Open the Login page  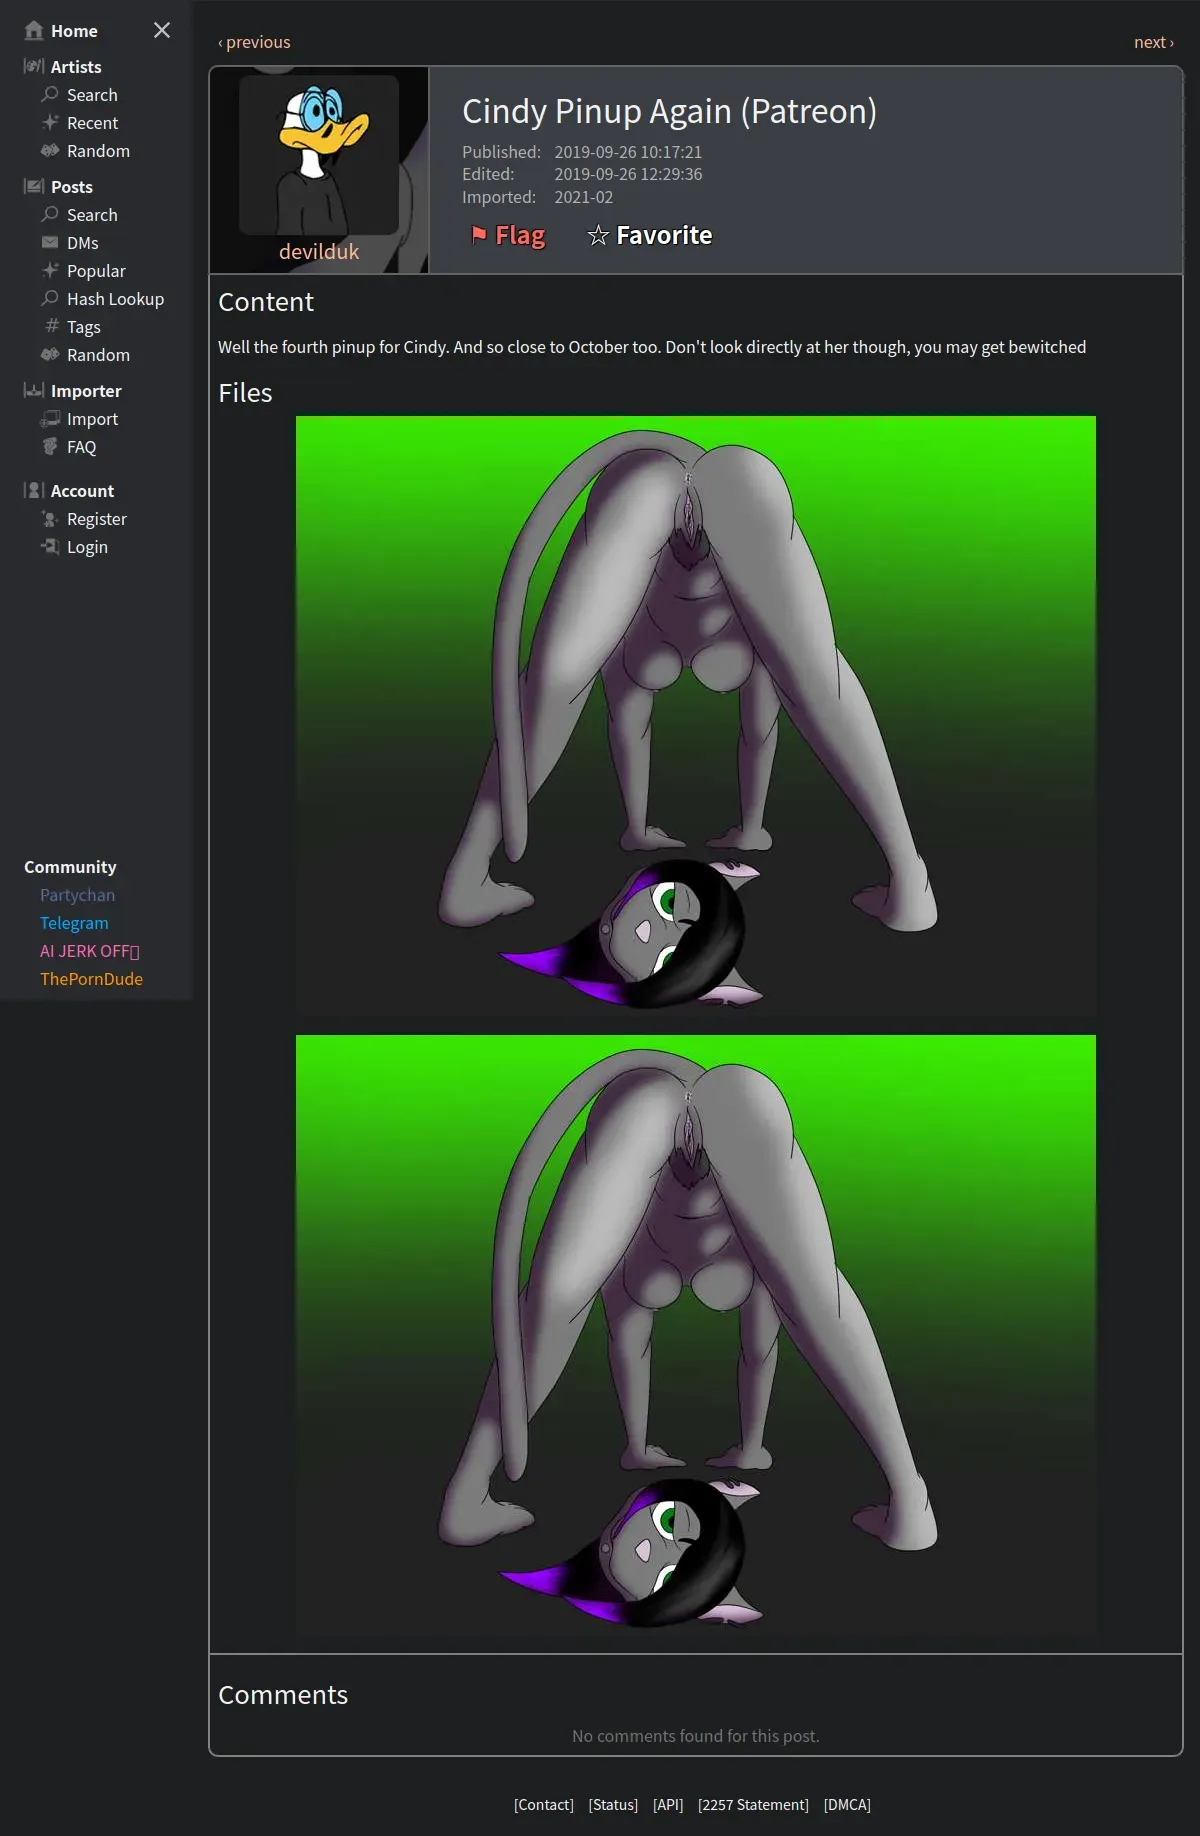pyautogui.click(x=87, y=547)
